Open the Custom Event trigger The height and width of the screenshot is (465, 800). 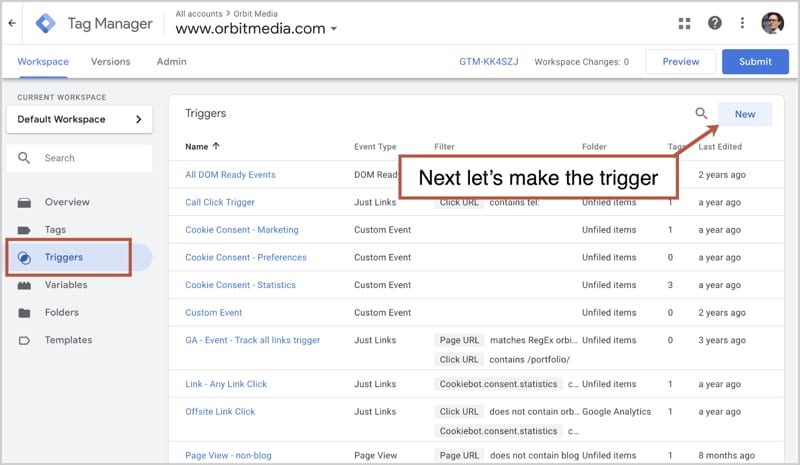click(214, 312)
